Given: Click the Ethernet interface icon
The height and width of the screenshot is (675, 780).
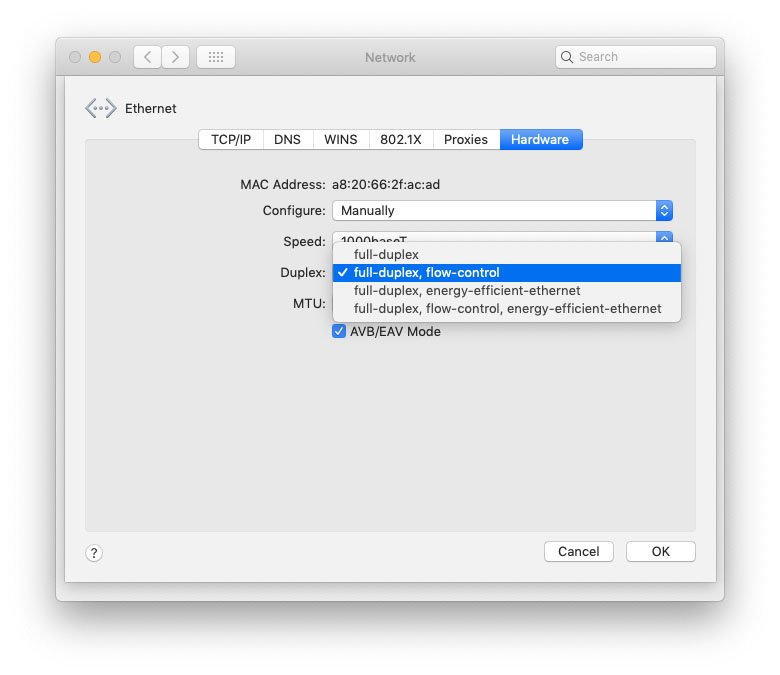Looking at the screenshot, I should tap(100, 109).
